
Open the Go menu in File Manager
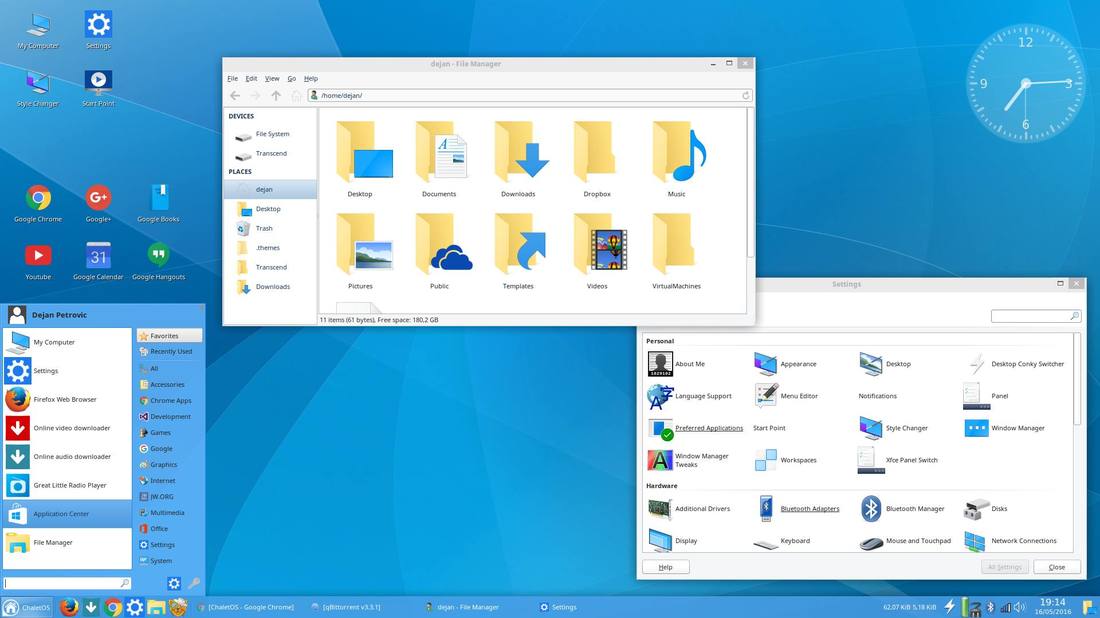click(x=291, y=78)
